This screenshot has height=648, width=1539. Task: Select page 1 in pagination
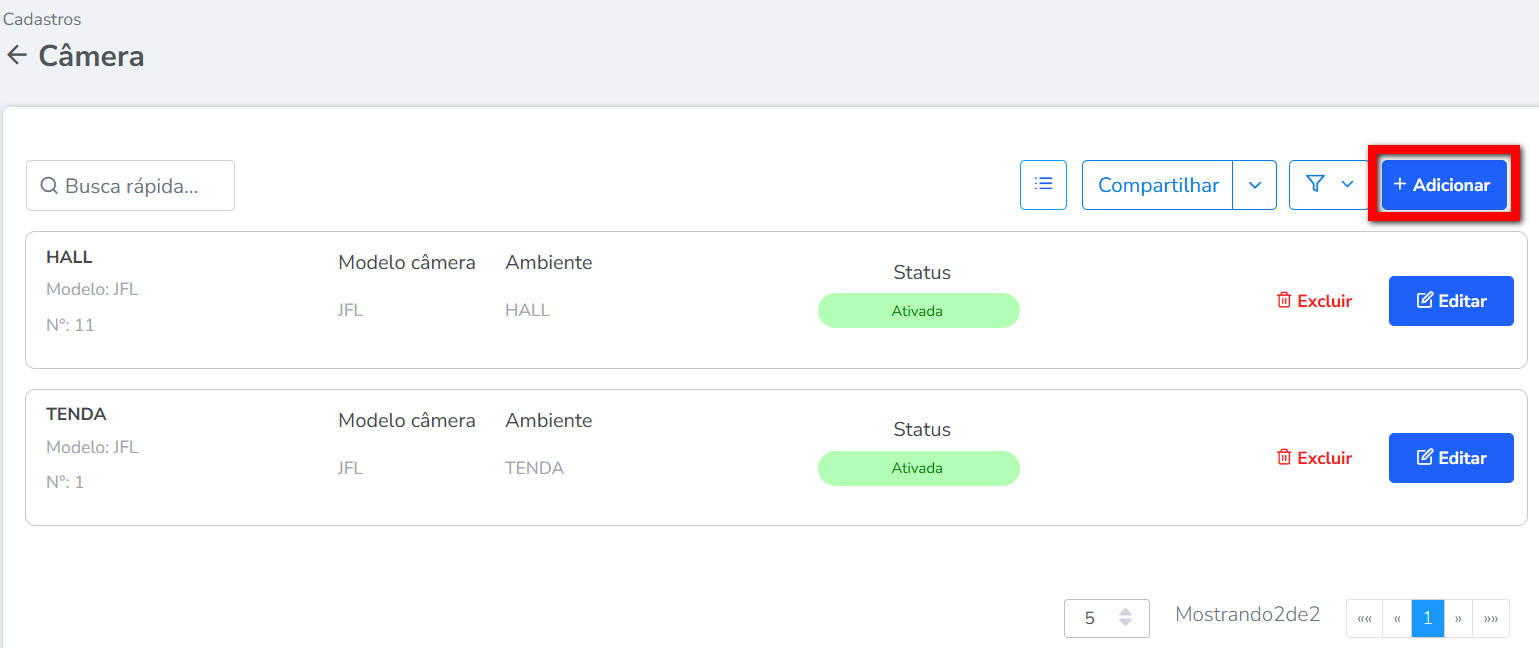click(x=1427, y=619)
